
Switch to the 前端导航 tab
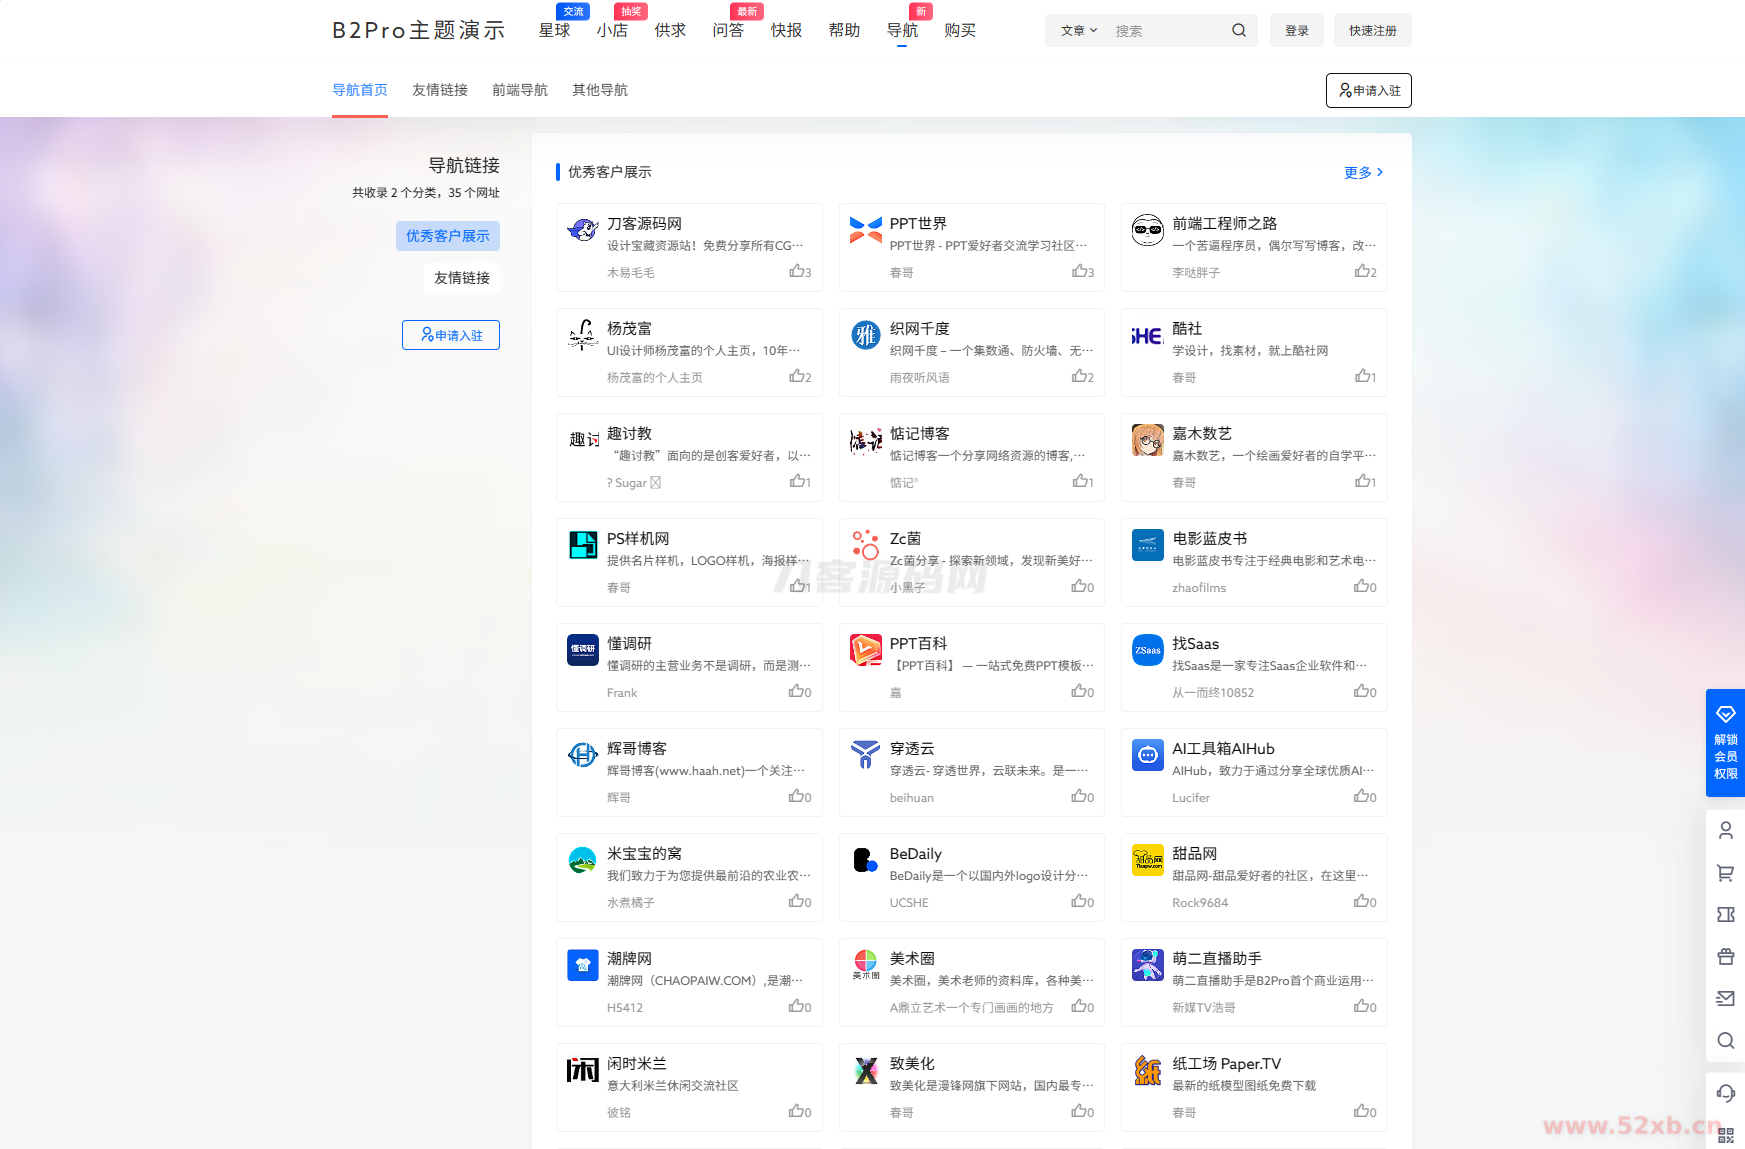coord(519,90)
